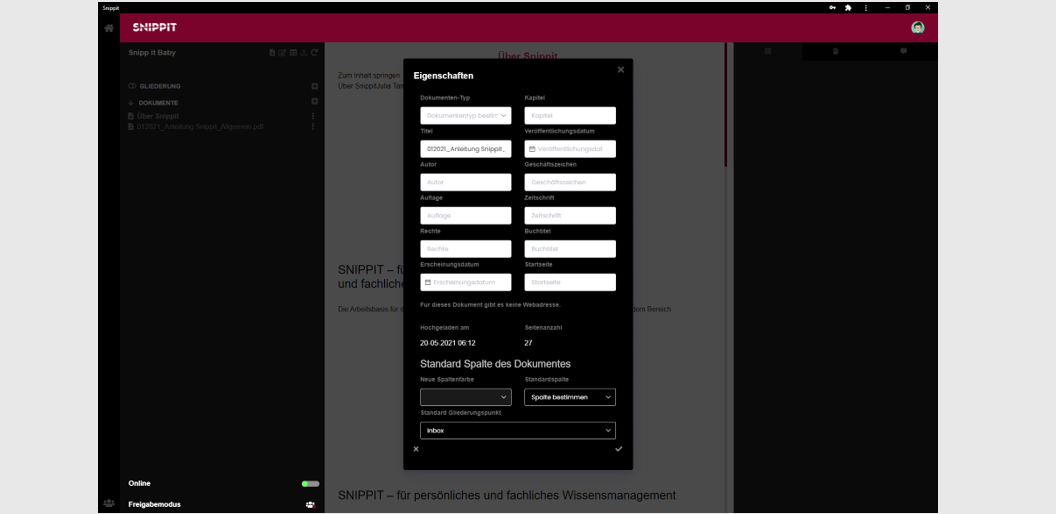The height and width of the screenshot is (514, 1056).
Task: Click into the Veröffentlichungsdatum field
Action: click(x=570, y=149)
